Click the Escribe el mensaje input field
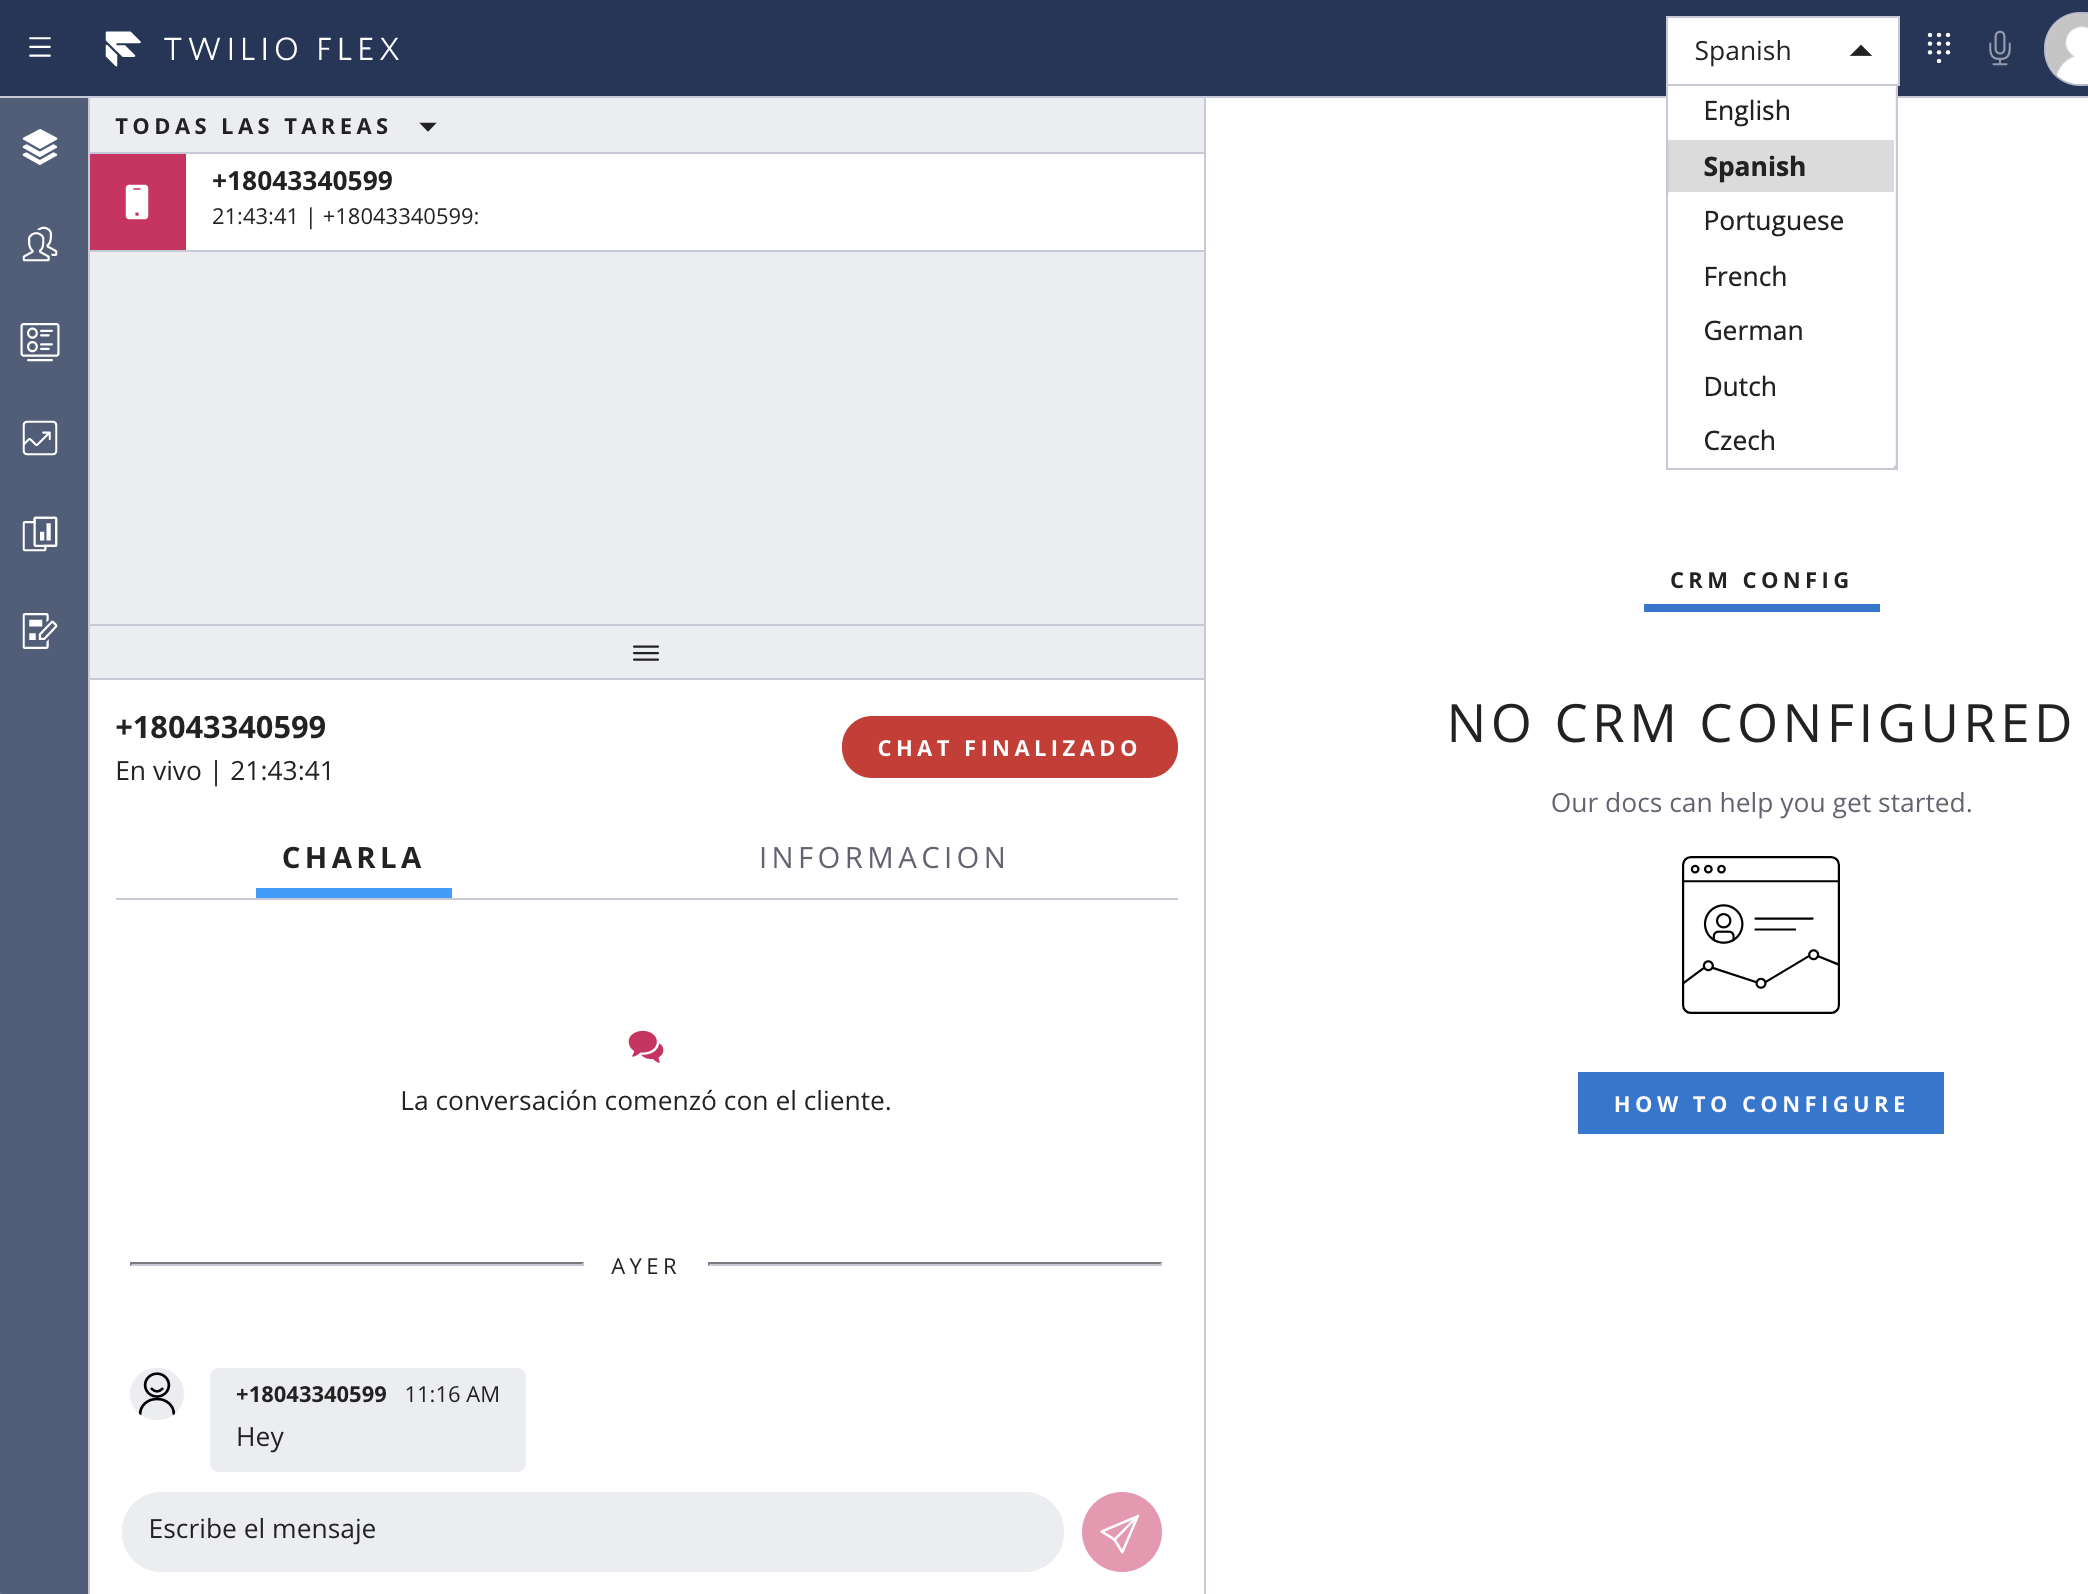This screenshot has height=1594, width=2088. [x=592, y=1530]
